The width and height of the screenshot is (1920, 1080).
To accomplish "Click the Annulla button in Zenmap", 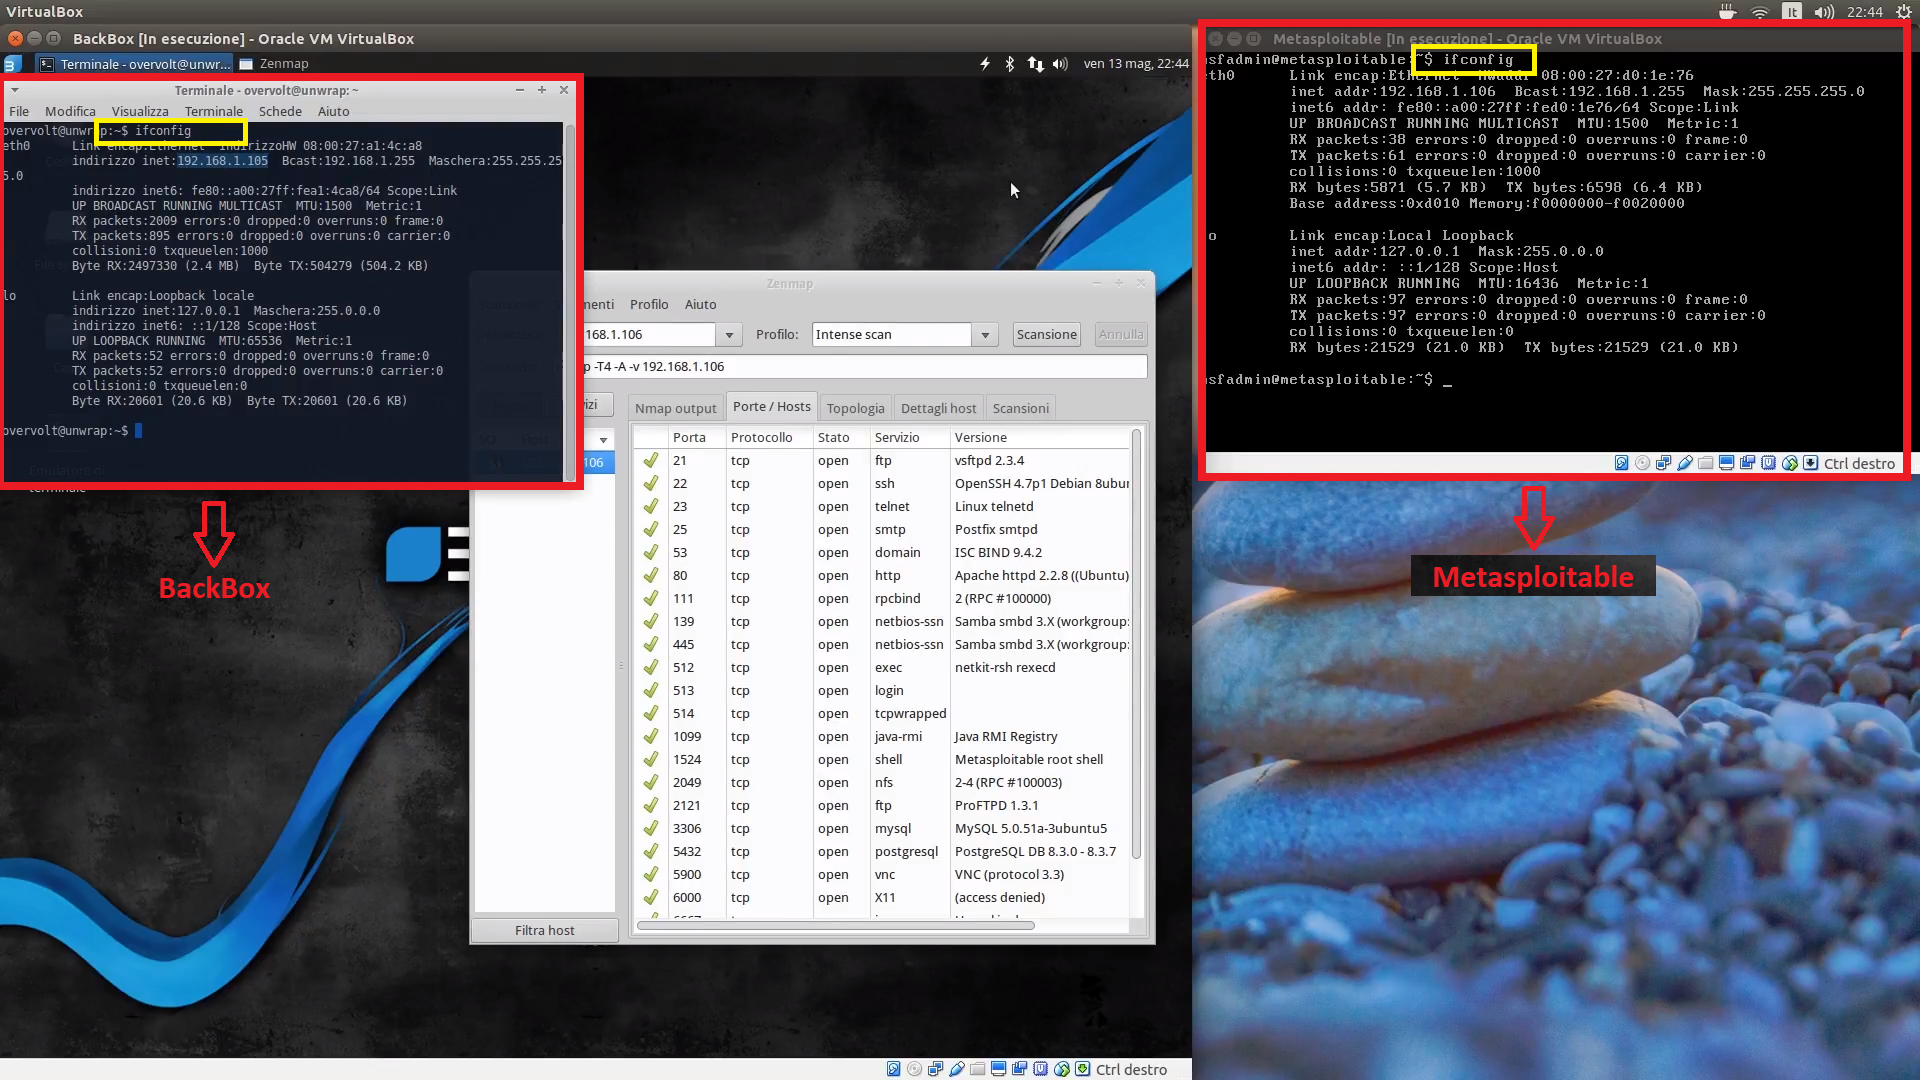I will coord(1120,334).
